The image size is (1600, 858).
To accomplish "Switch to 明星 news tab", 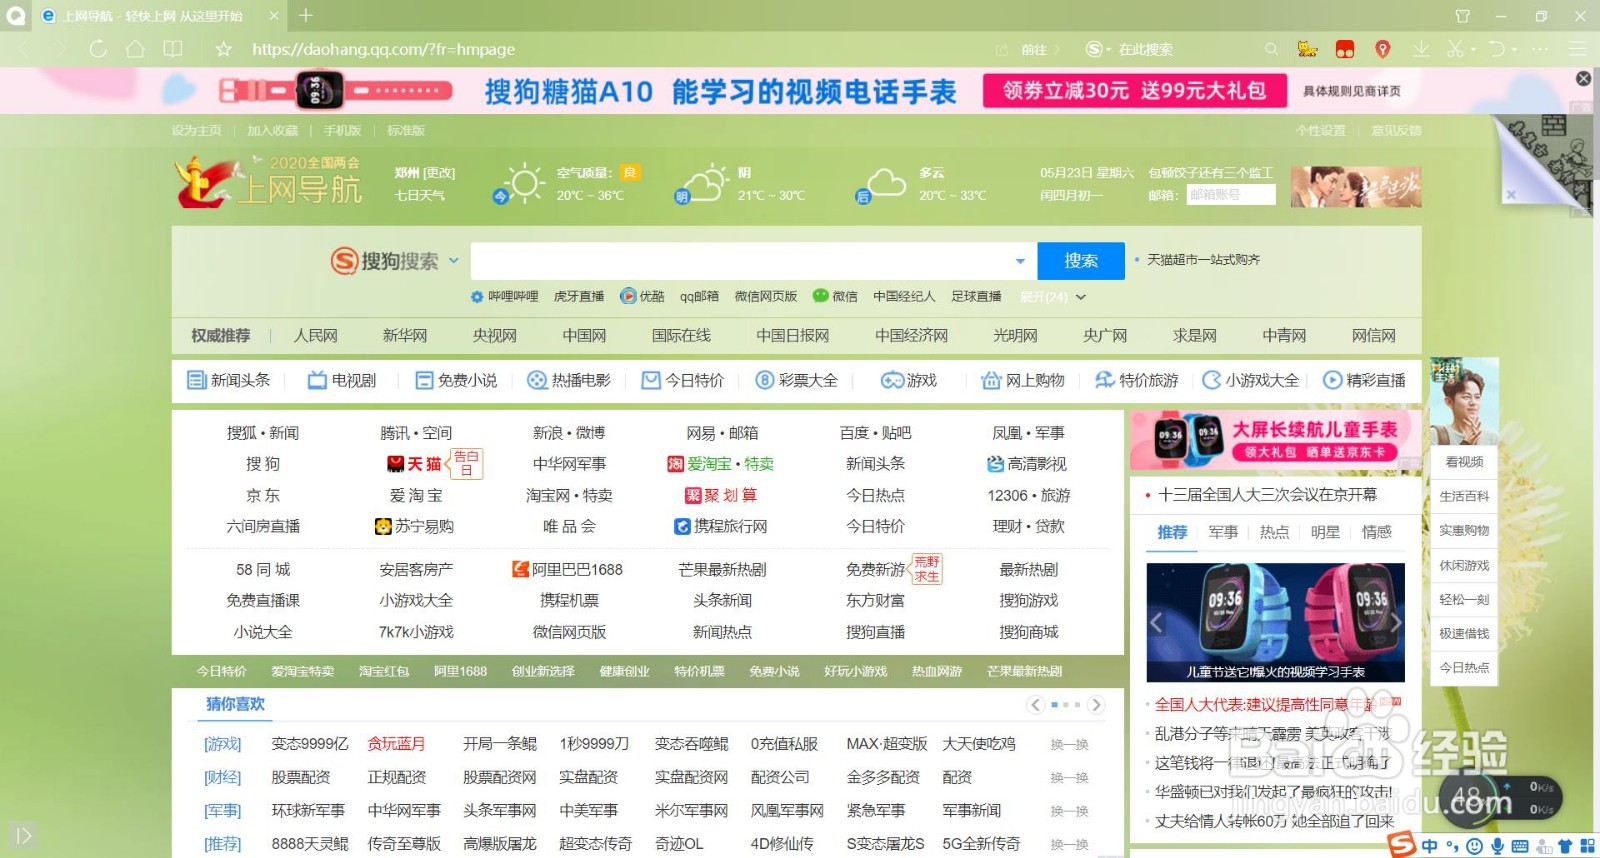I will (1325, 532).
